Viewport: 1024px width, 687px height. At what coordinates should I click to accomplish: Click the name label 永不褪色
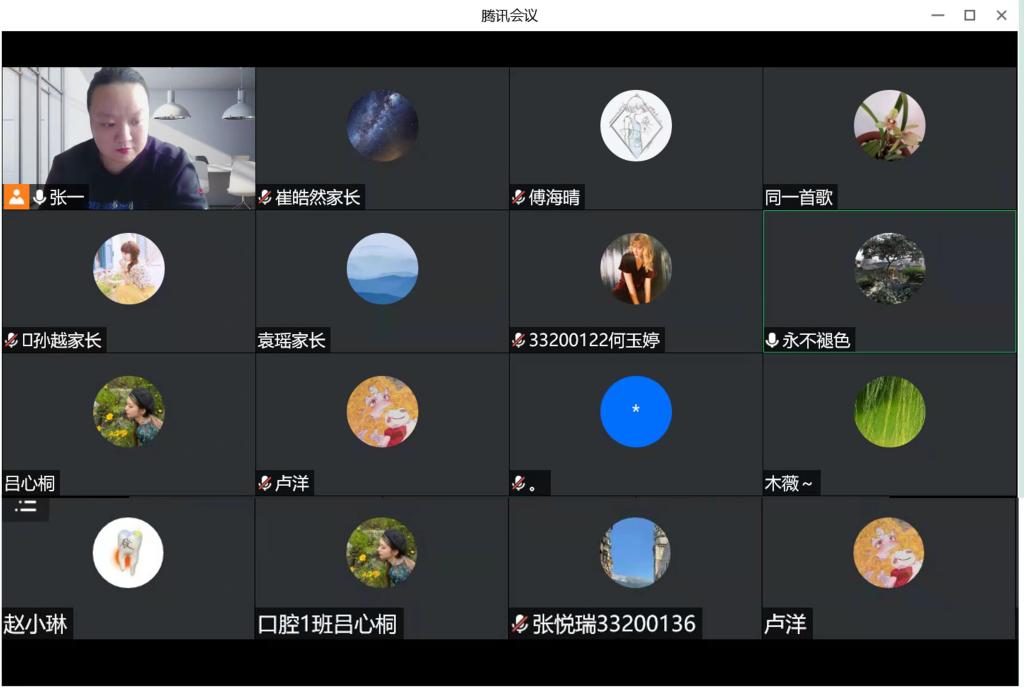click(x=816, y=340)
